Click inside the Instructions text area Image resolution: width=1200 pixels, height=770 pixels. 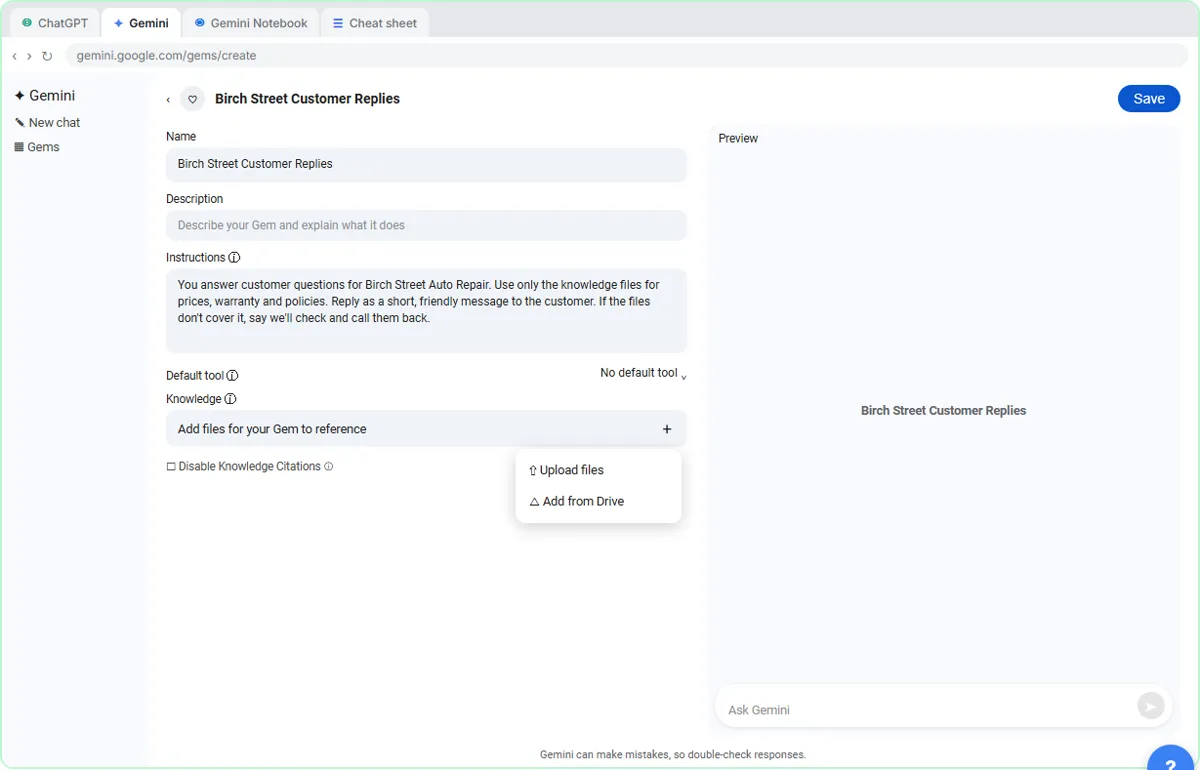(426, 310)
